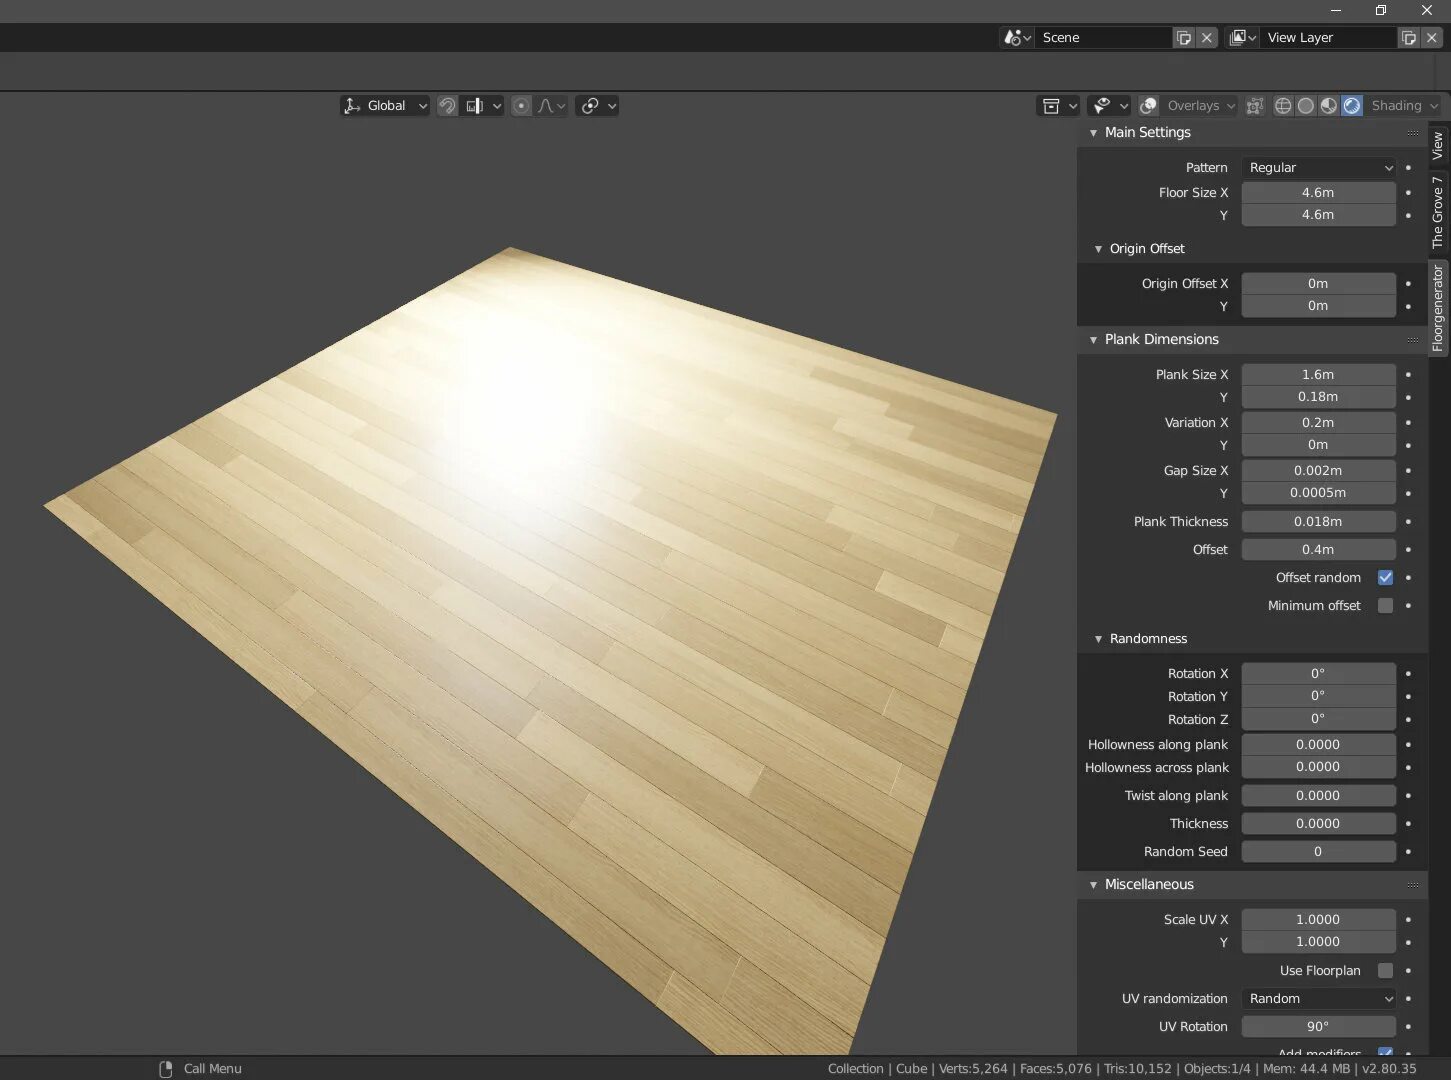Viewport: 1451px width, 1080px height.
Task: Open the Shading dropdown
Action: coord(1404,105)
